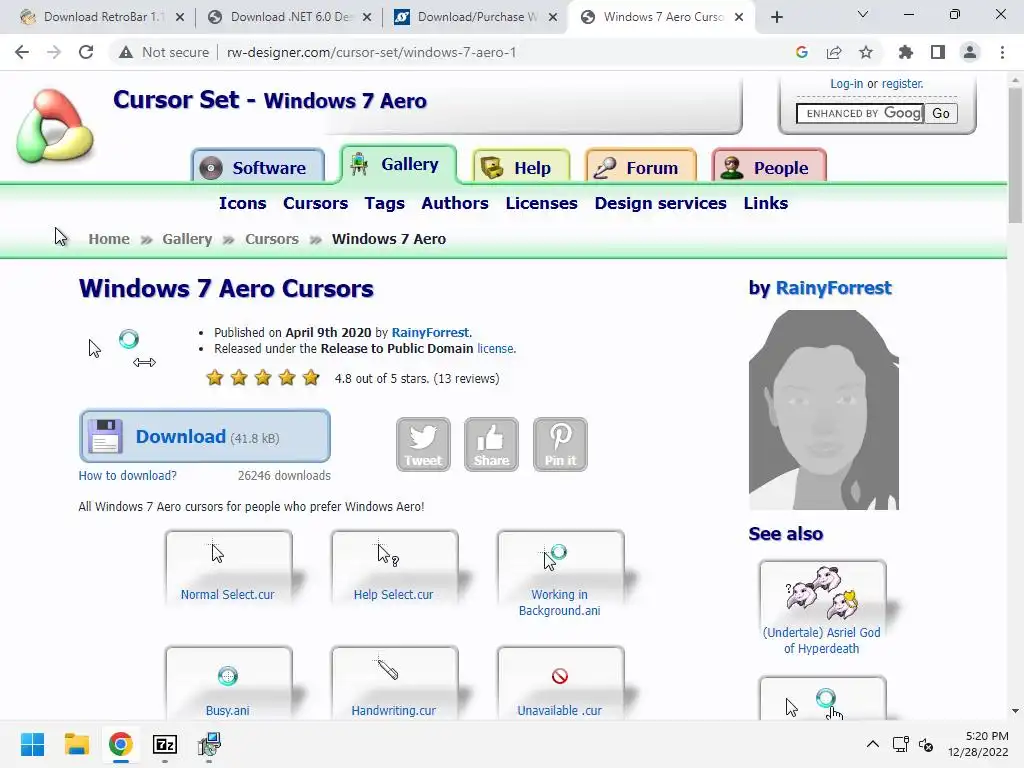1024x768 pixels.
Task: Open a new browser tab
Action: click(776, 17)
